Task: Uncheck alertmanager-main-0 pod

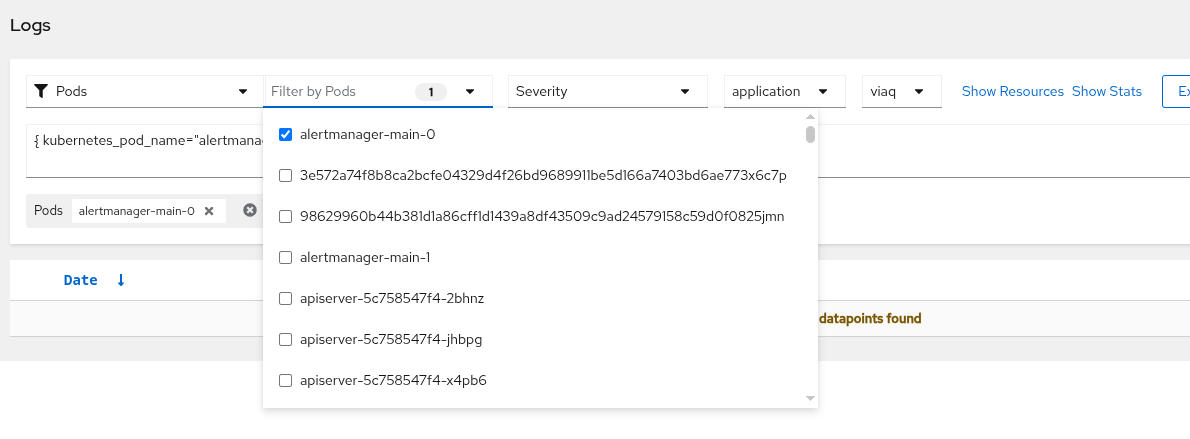Action: (x=286, y=134)
